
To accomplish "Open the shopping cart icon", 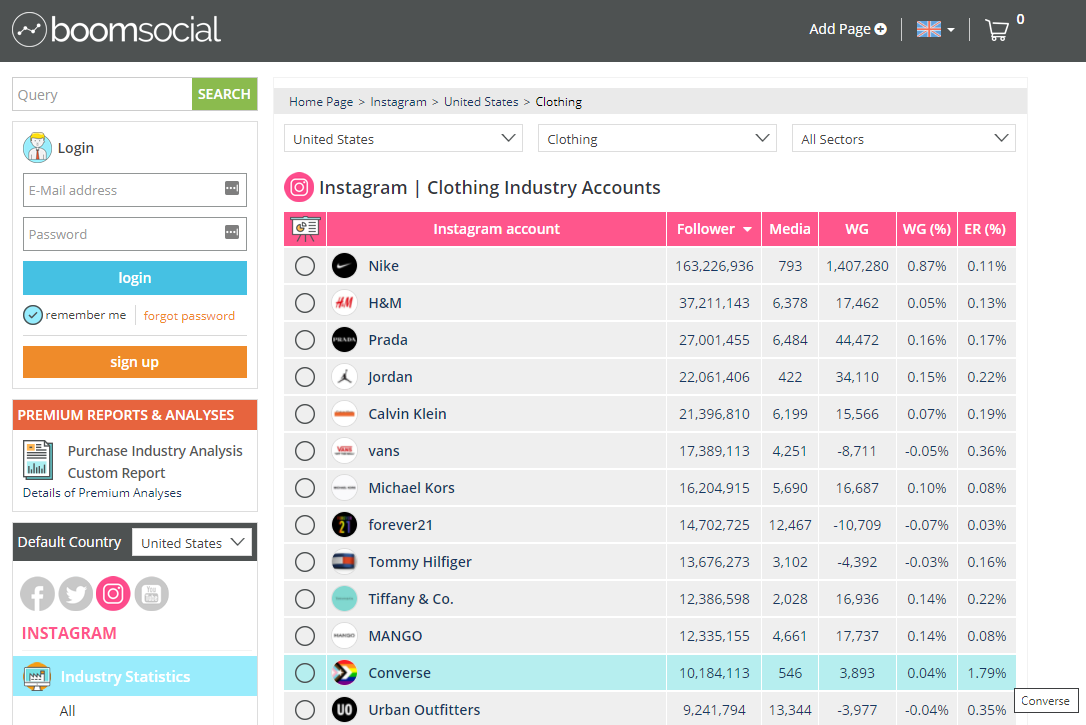I will point(997,30).
